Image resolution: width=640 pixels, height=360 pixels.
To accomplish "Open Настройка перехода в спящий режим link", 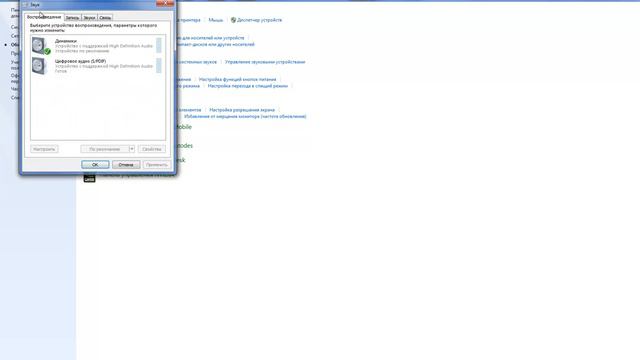I will point(247,86).
